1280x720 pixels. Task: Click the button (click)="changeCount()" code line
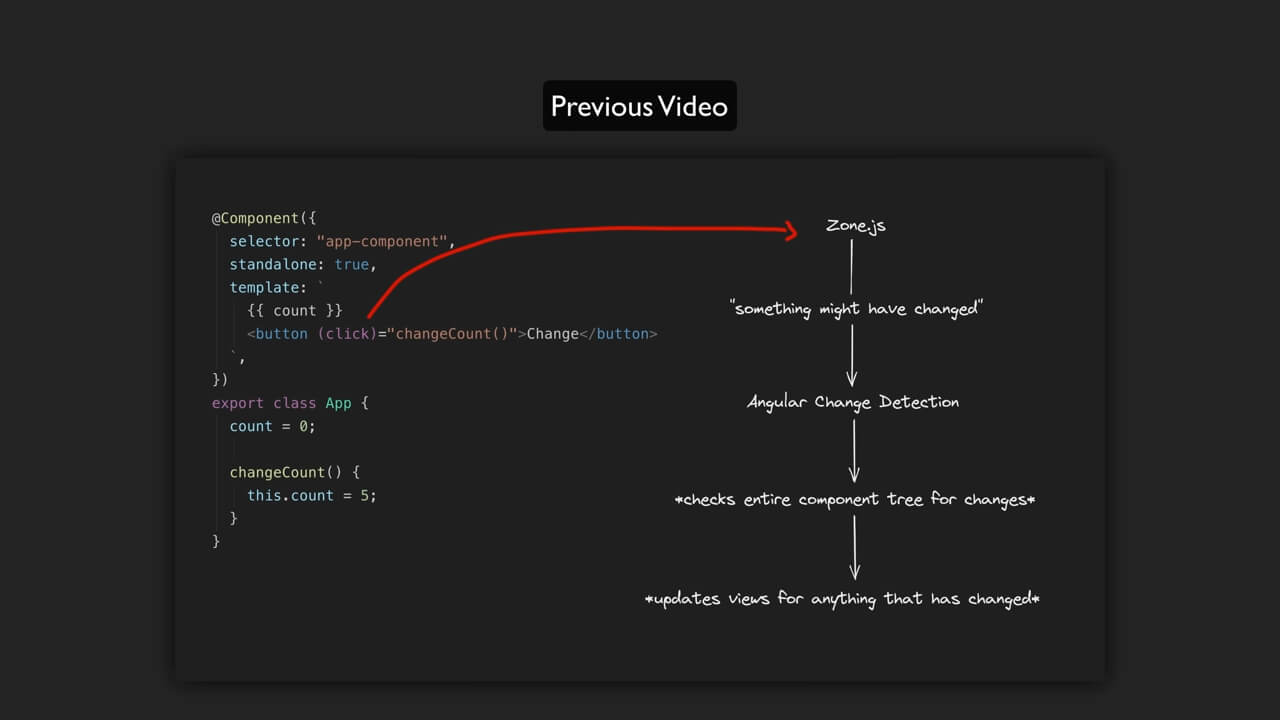(x=452, y=333)
